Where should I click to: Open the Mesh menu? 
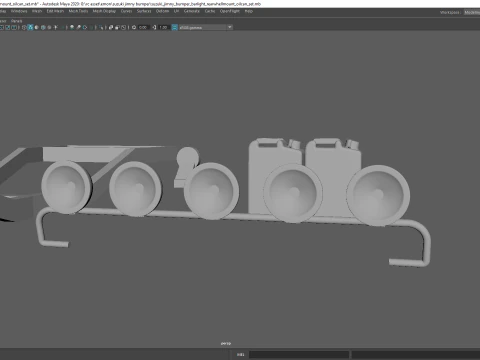click(x=37, y=11)
